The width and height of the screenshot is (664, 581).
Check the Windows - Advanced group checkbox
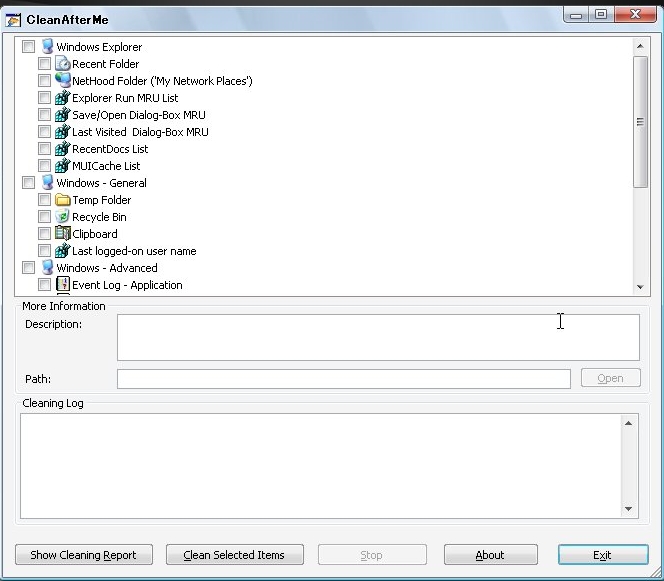(28, 268)
